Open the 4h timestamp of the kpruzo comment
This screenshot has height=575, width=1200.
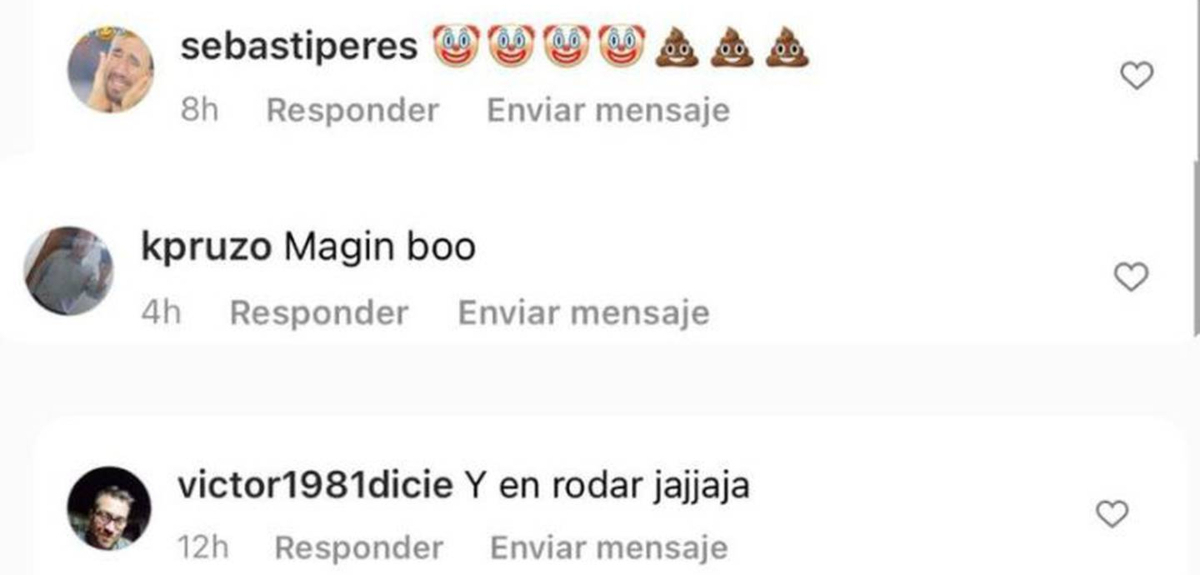(x=161, y=313)
